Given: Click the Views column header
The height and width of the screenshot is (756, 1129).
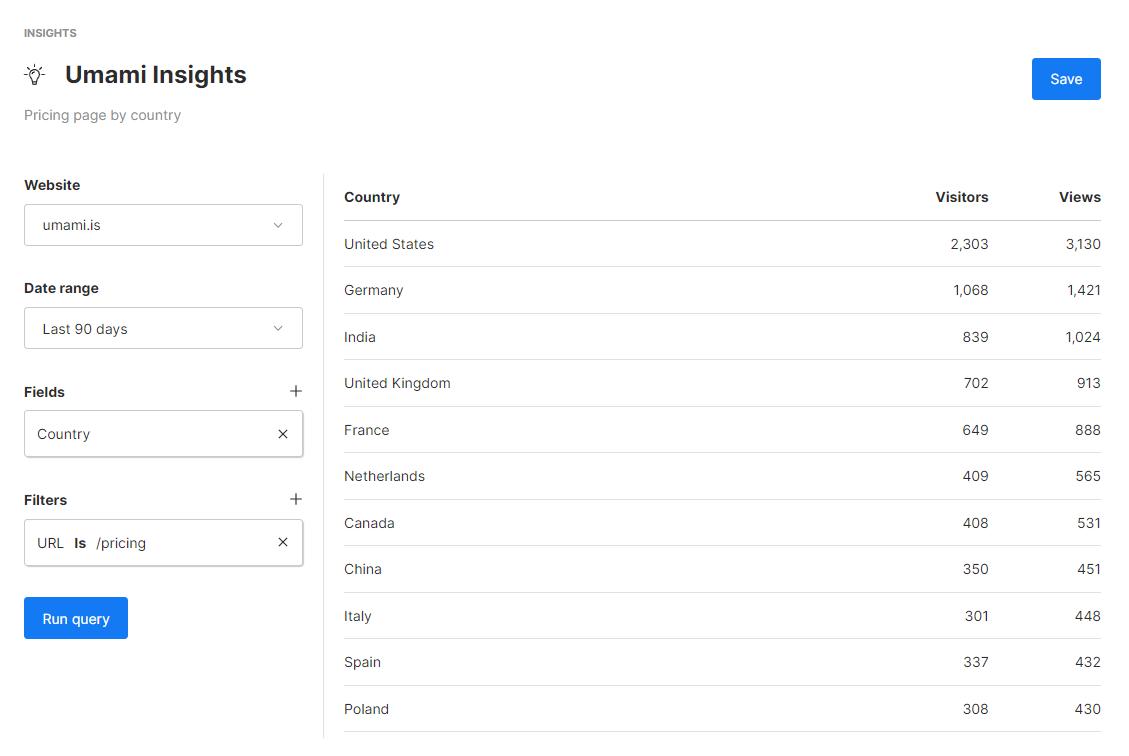Looking at the screenshot, I should pos(1079,197).
